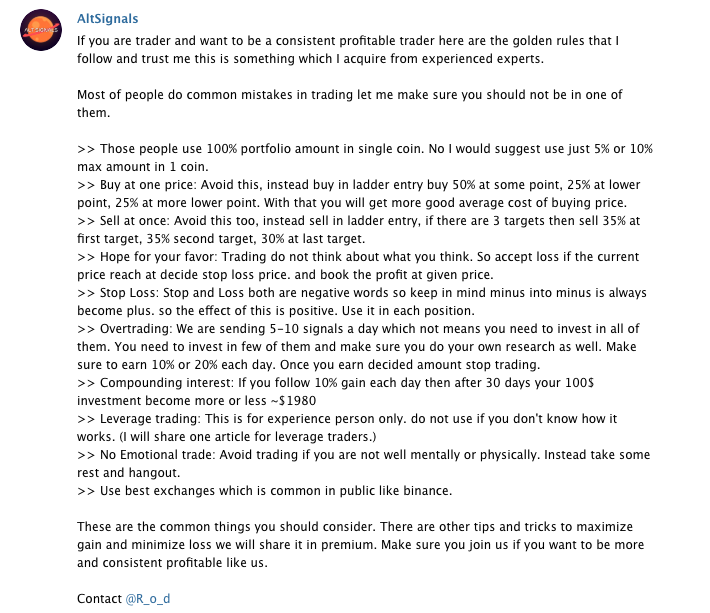The image size is (710, 613).
Task: Click the Sell at once rule
Action: pyautogui.click(x=360, y=230)
